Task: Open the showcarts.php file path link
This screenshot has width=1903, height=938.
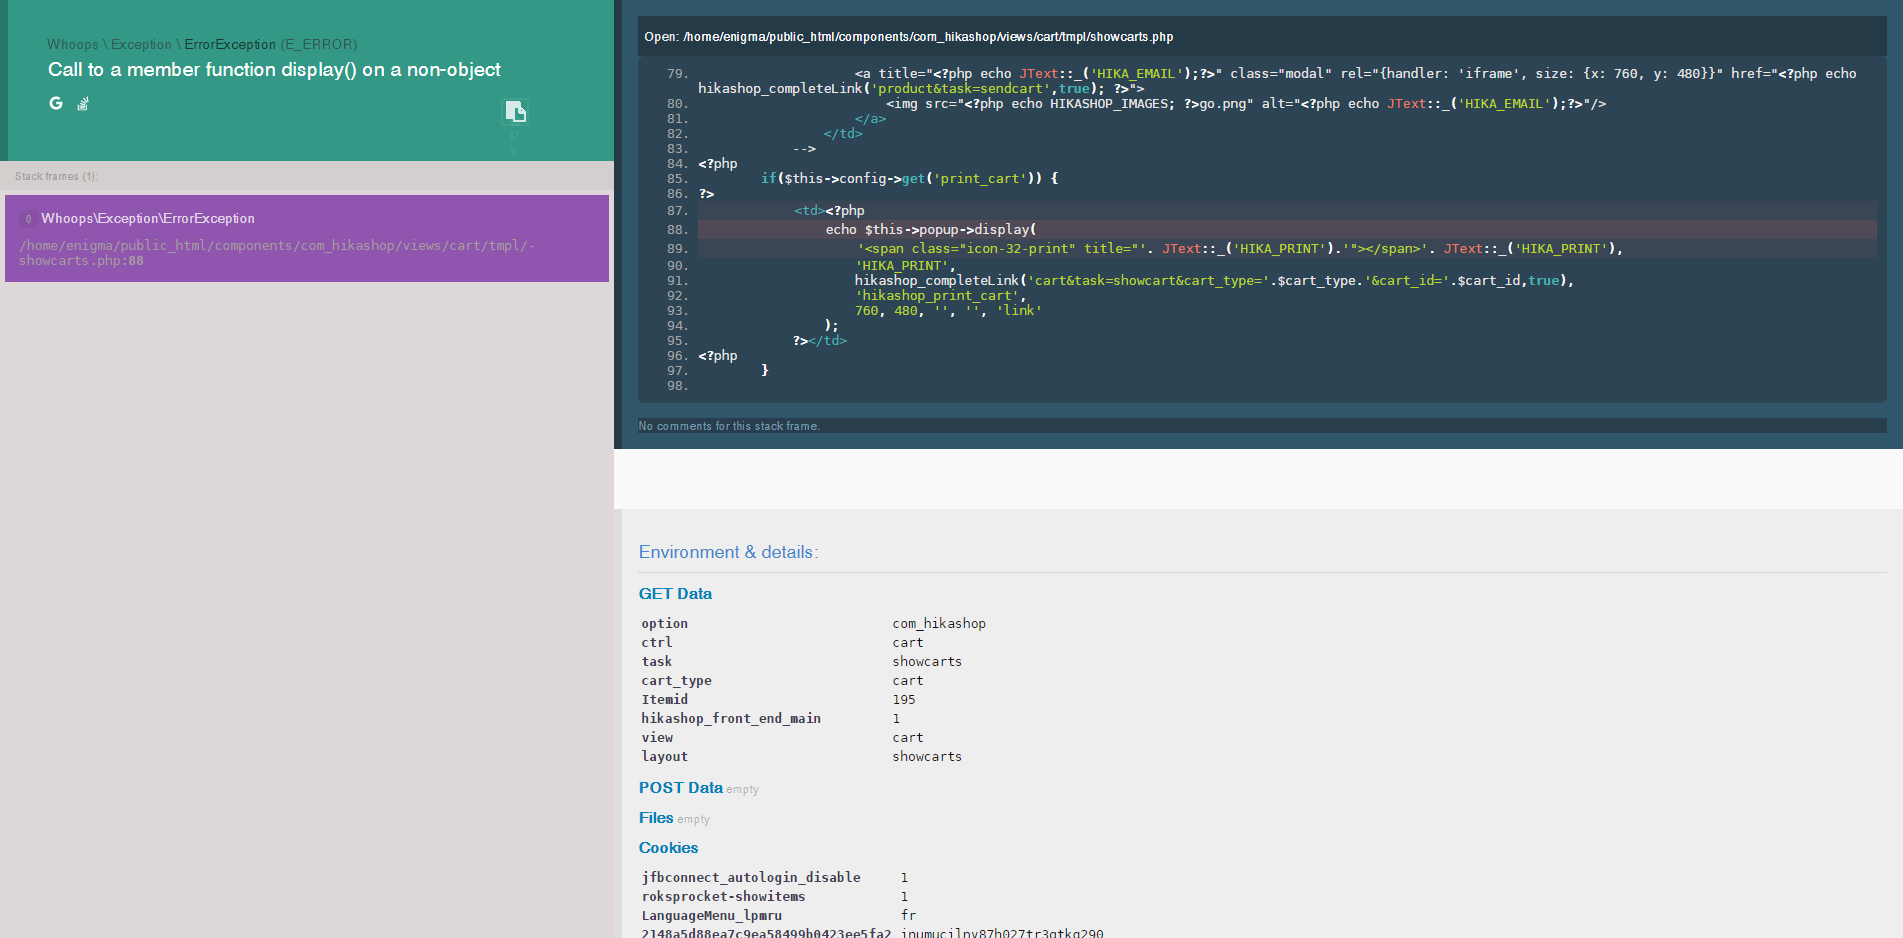Action: [928, 37]
